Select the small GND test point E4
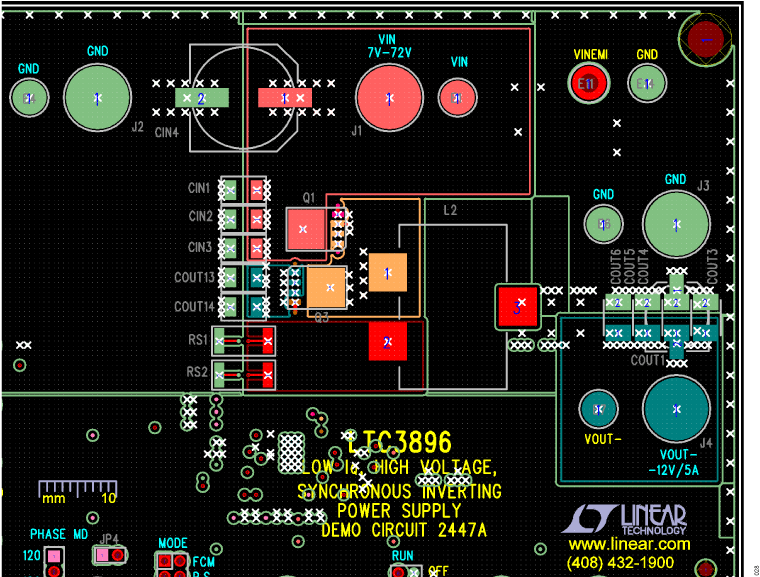 point(29,98)
